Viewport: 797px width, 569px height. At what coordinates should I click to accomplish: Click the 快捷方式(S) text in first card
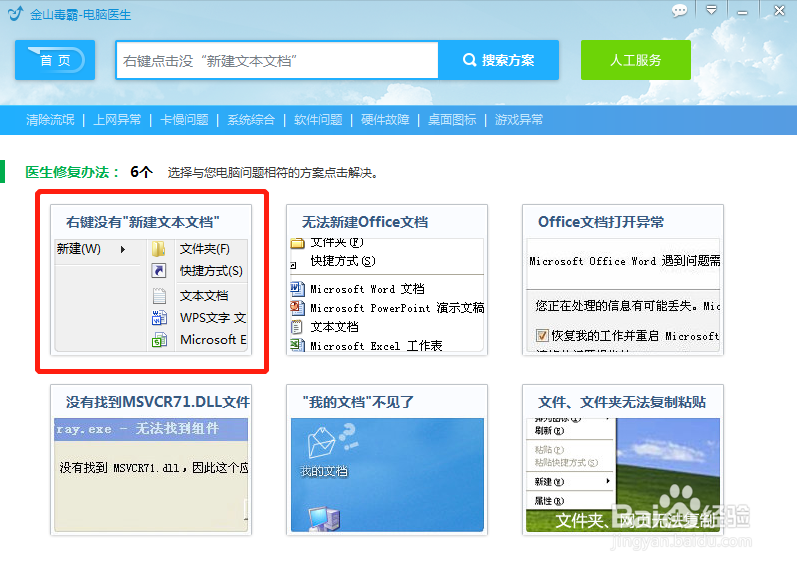click(x=211, y=271)
